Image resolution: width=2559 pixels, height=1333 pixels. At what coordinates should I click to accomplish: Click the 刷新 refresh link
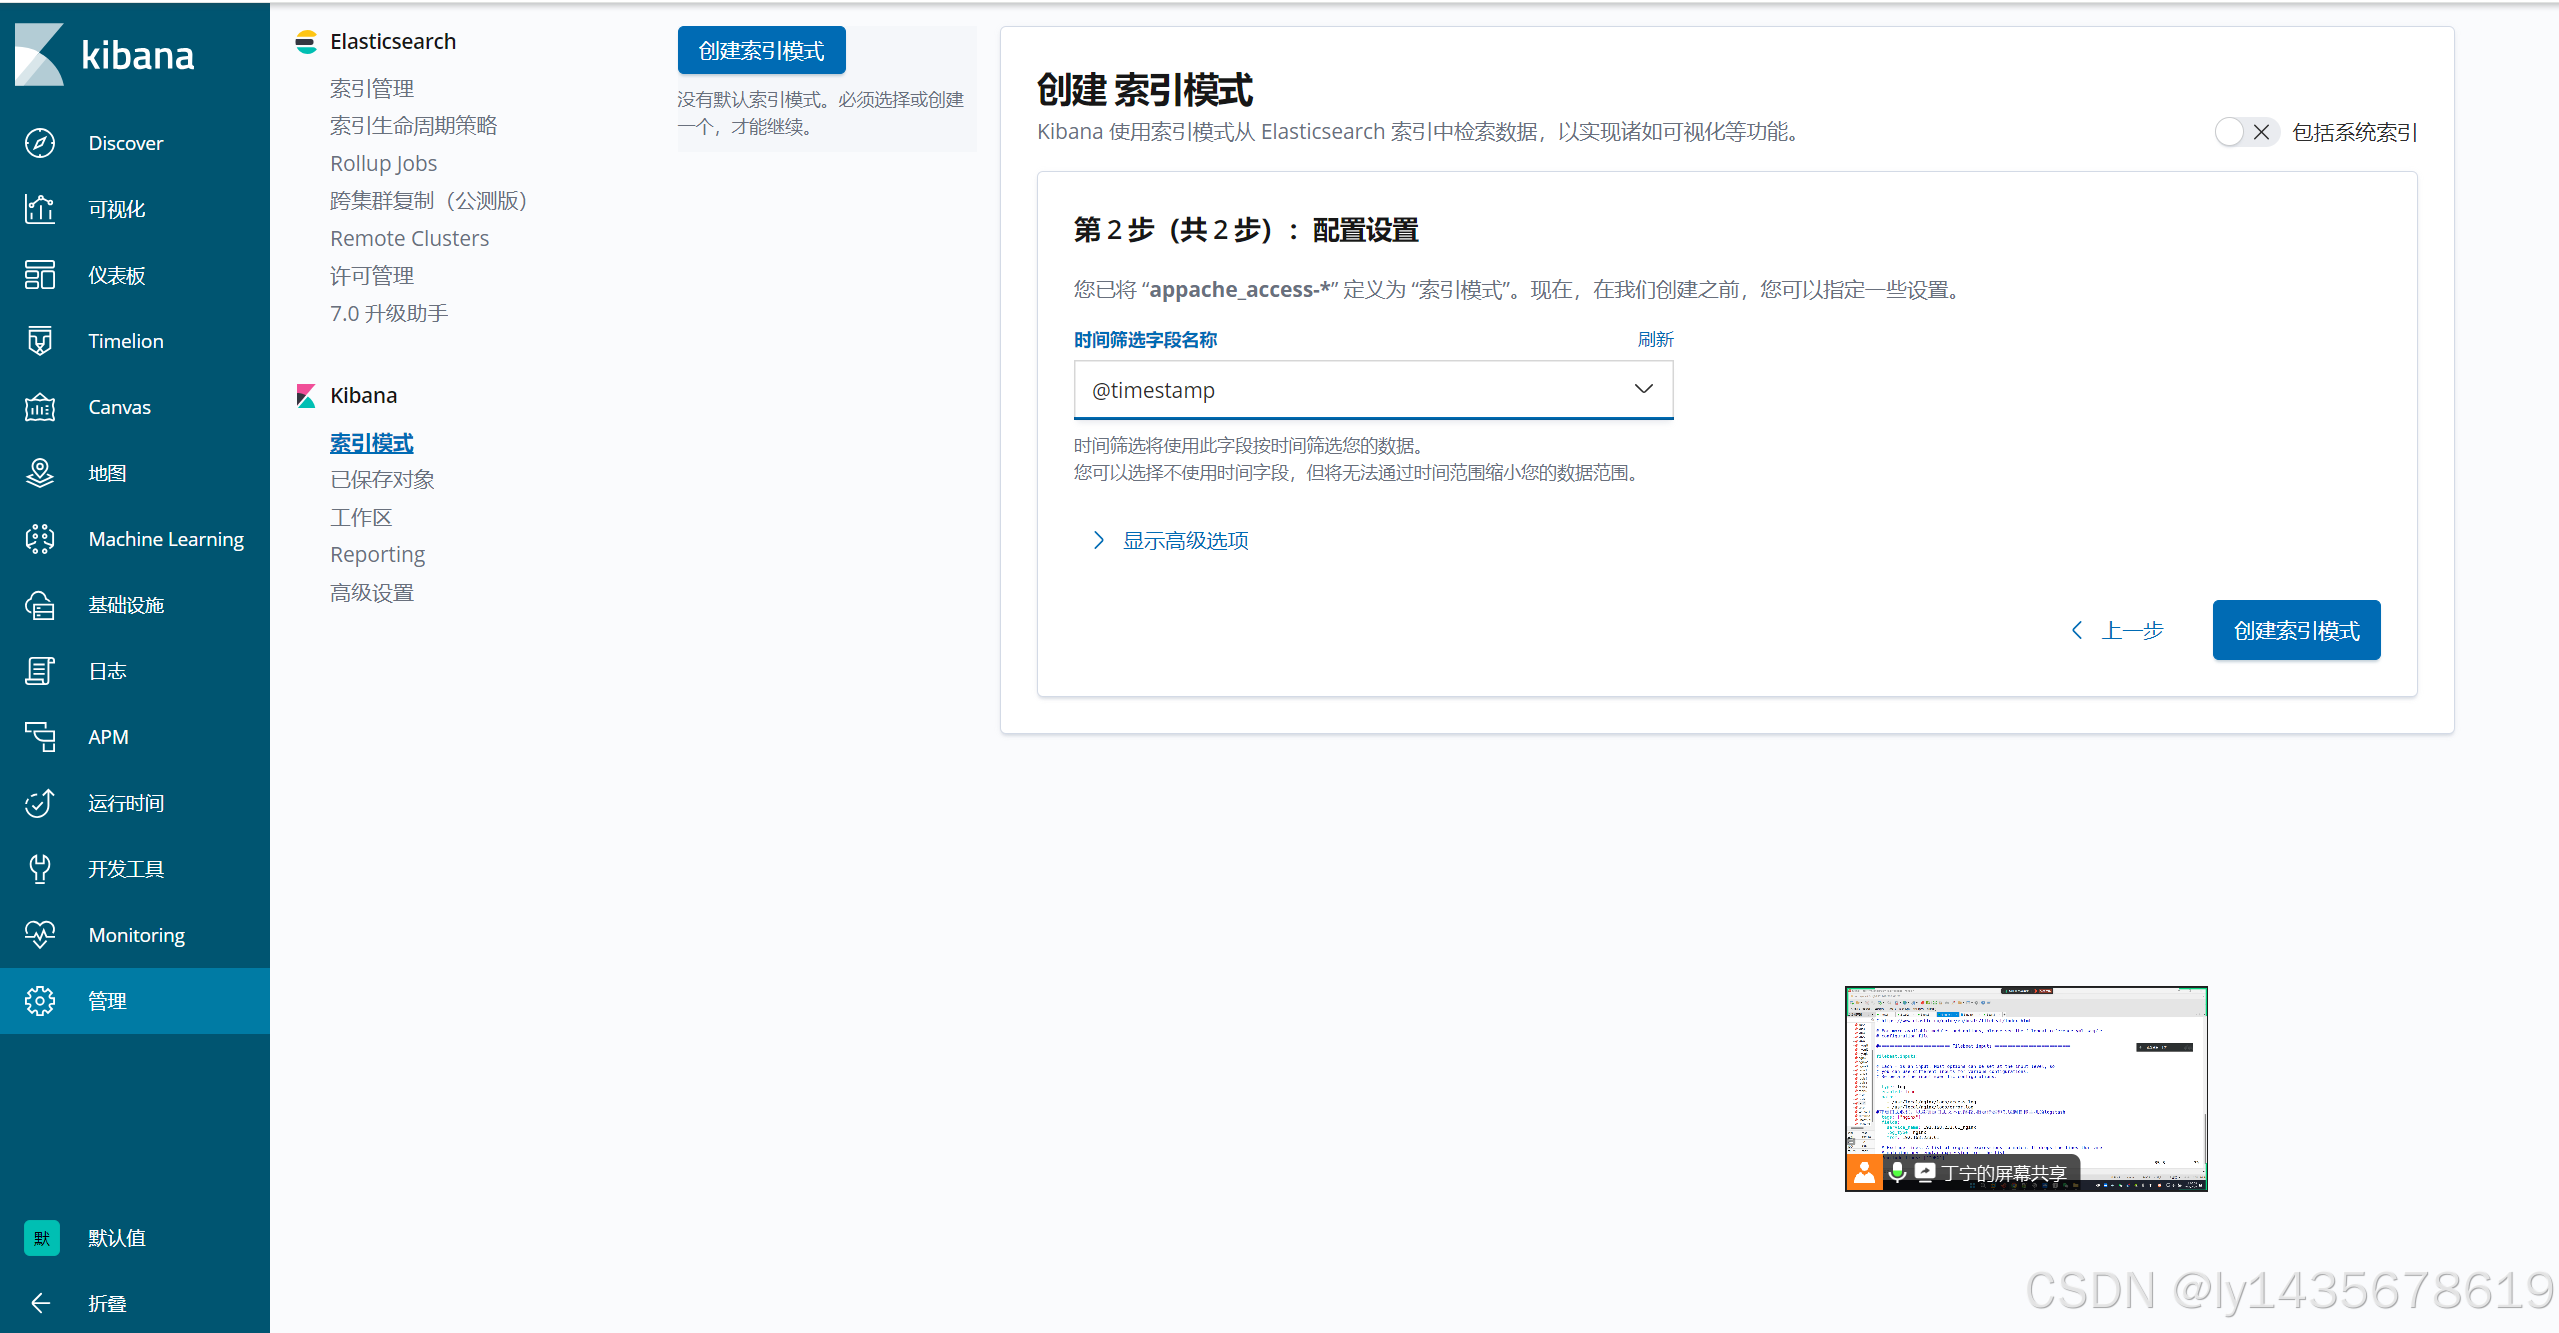(x=1654, y=340)
